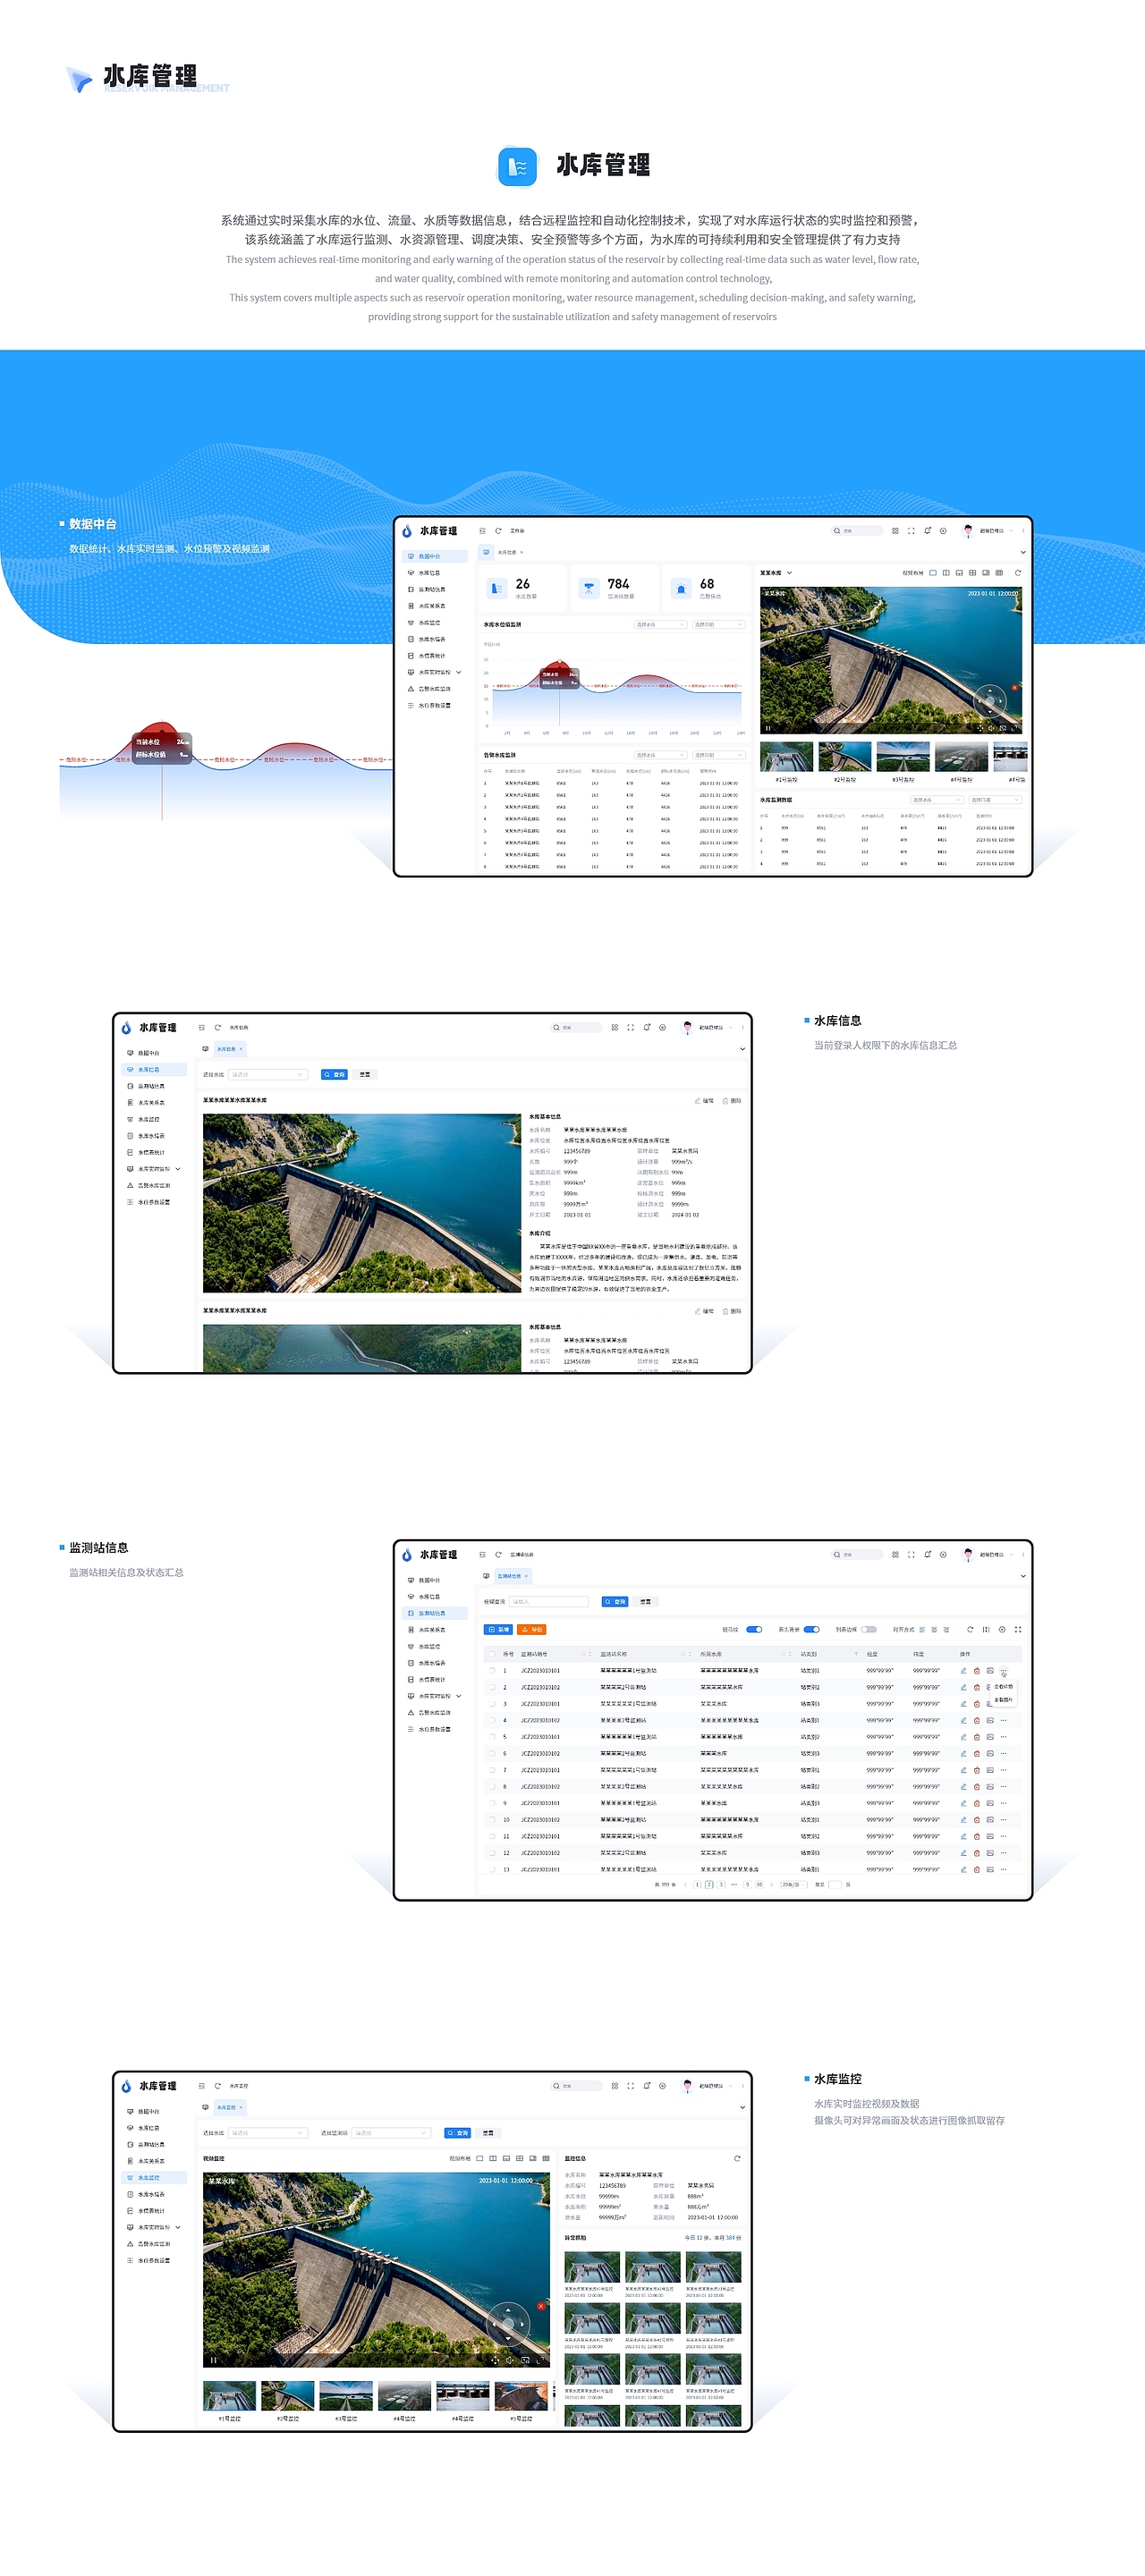Focus the 模糊查询 input in the 监测站信息 window

pos(549,1601)
